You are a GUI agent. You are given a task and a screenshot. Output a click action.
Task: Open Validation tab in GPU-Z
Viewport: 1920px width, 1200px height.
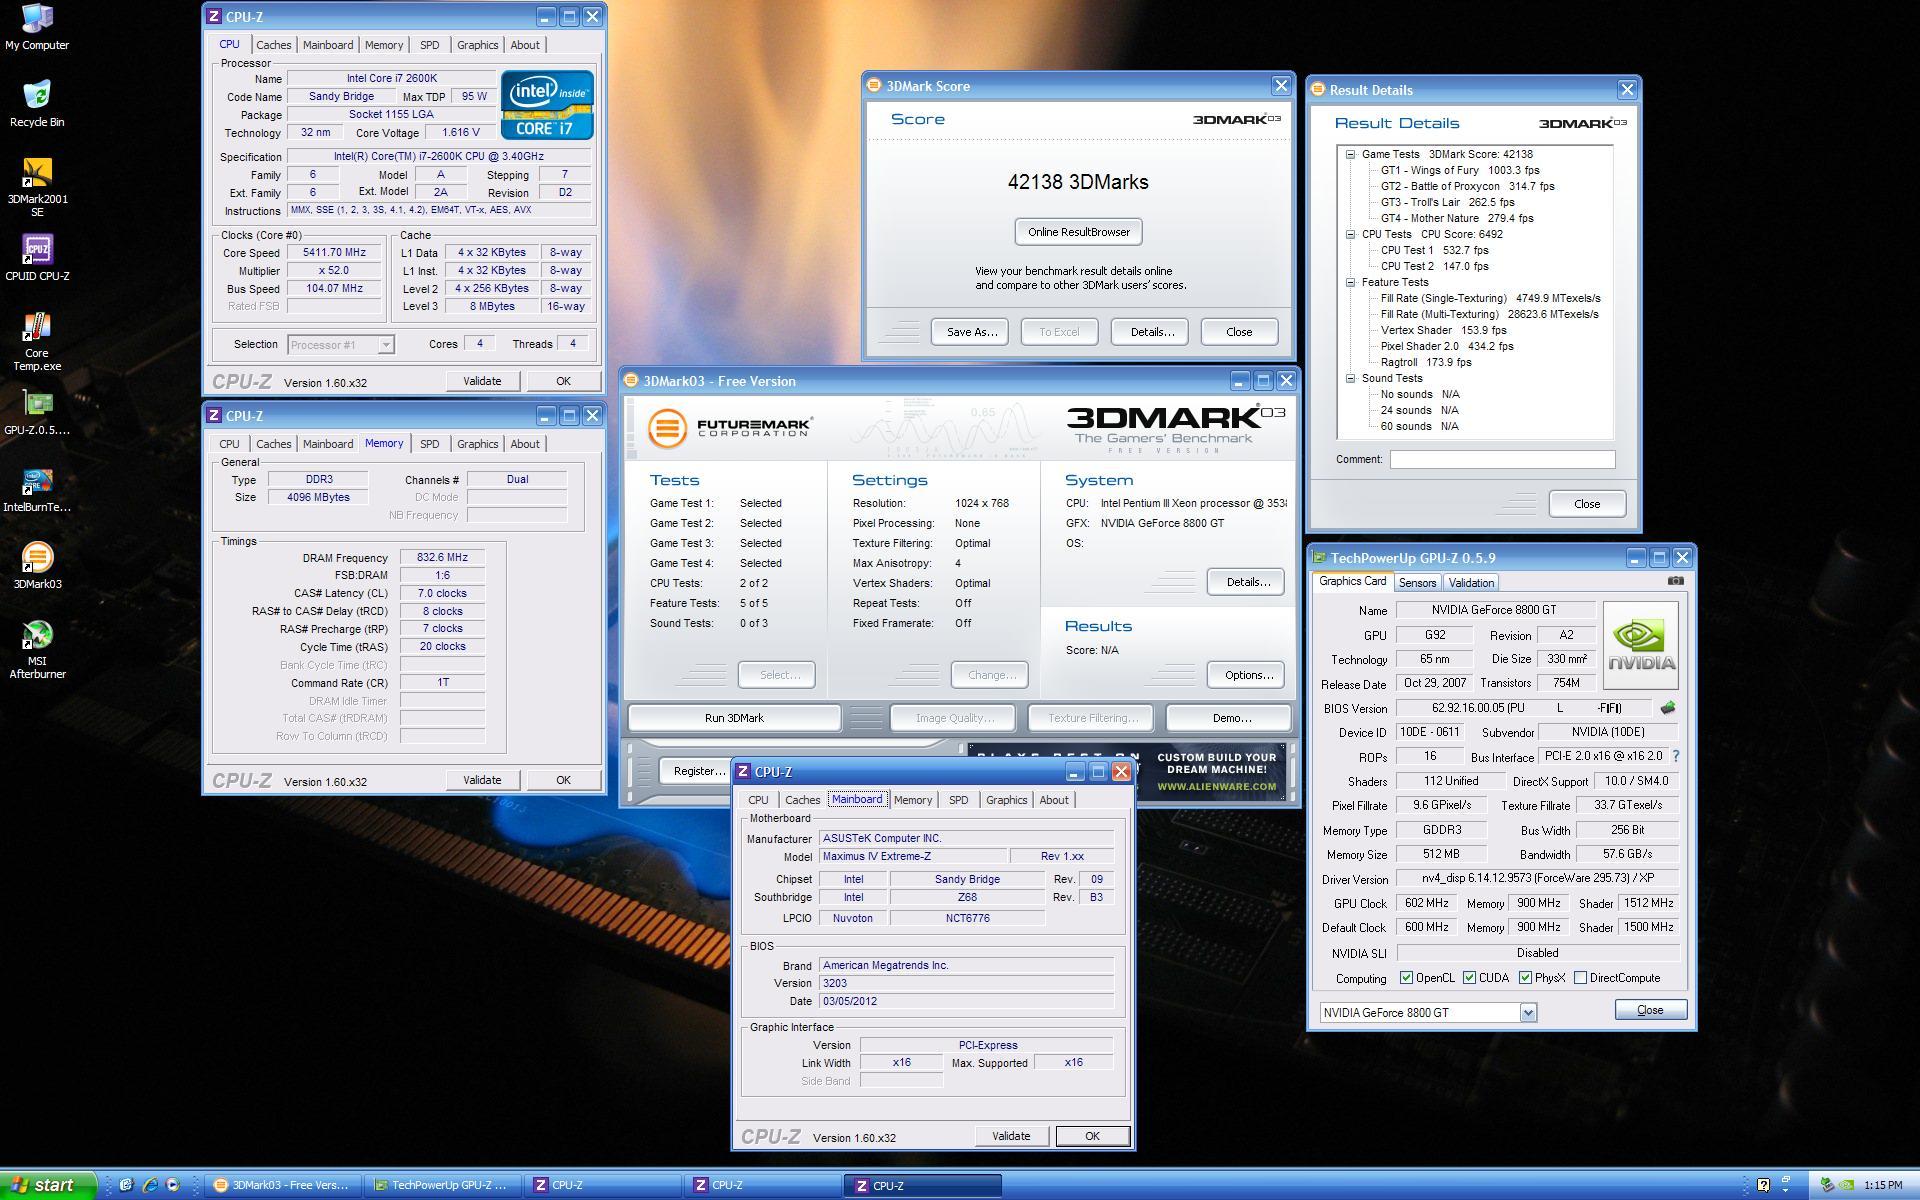tap(1471, 583)
